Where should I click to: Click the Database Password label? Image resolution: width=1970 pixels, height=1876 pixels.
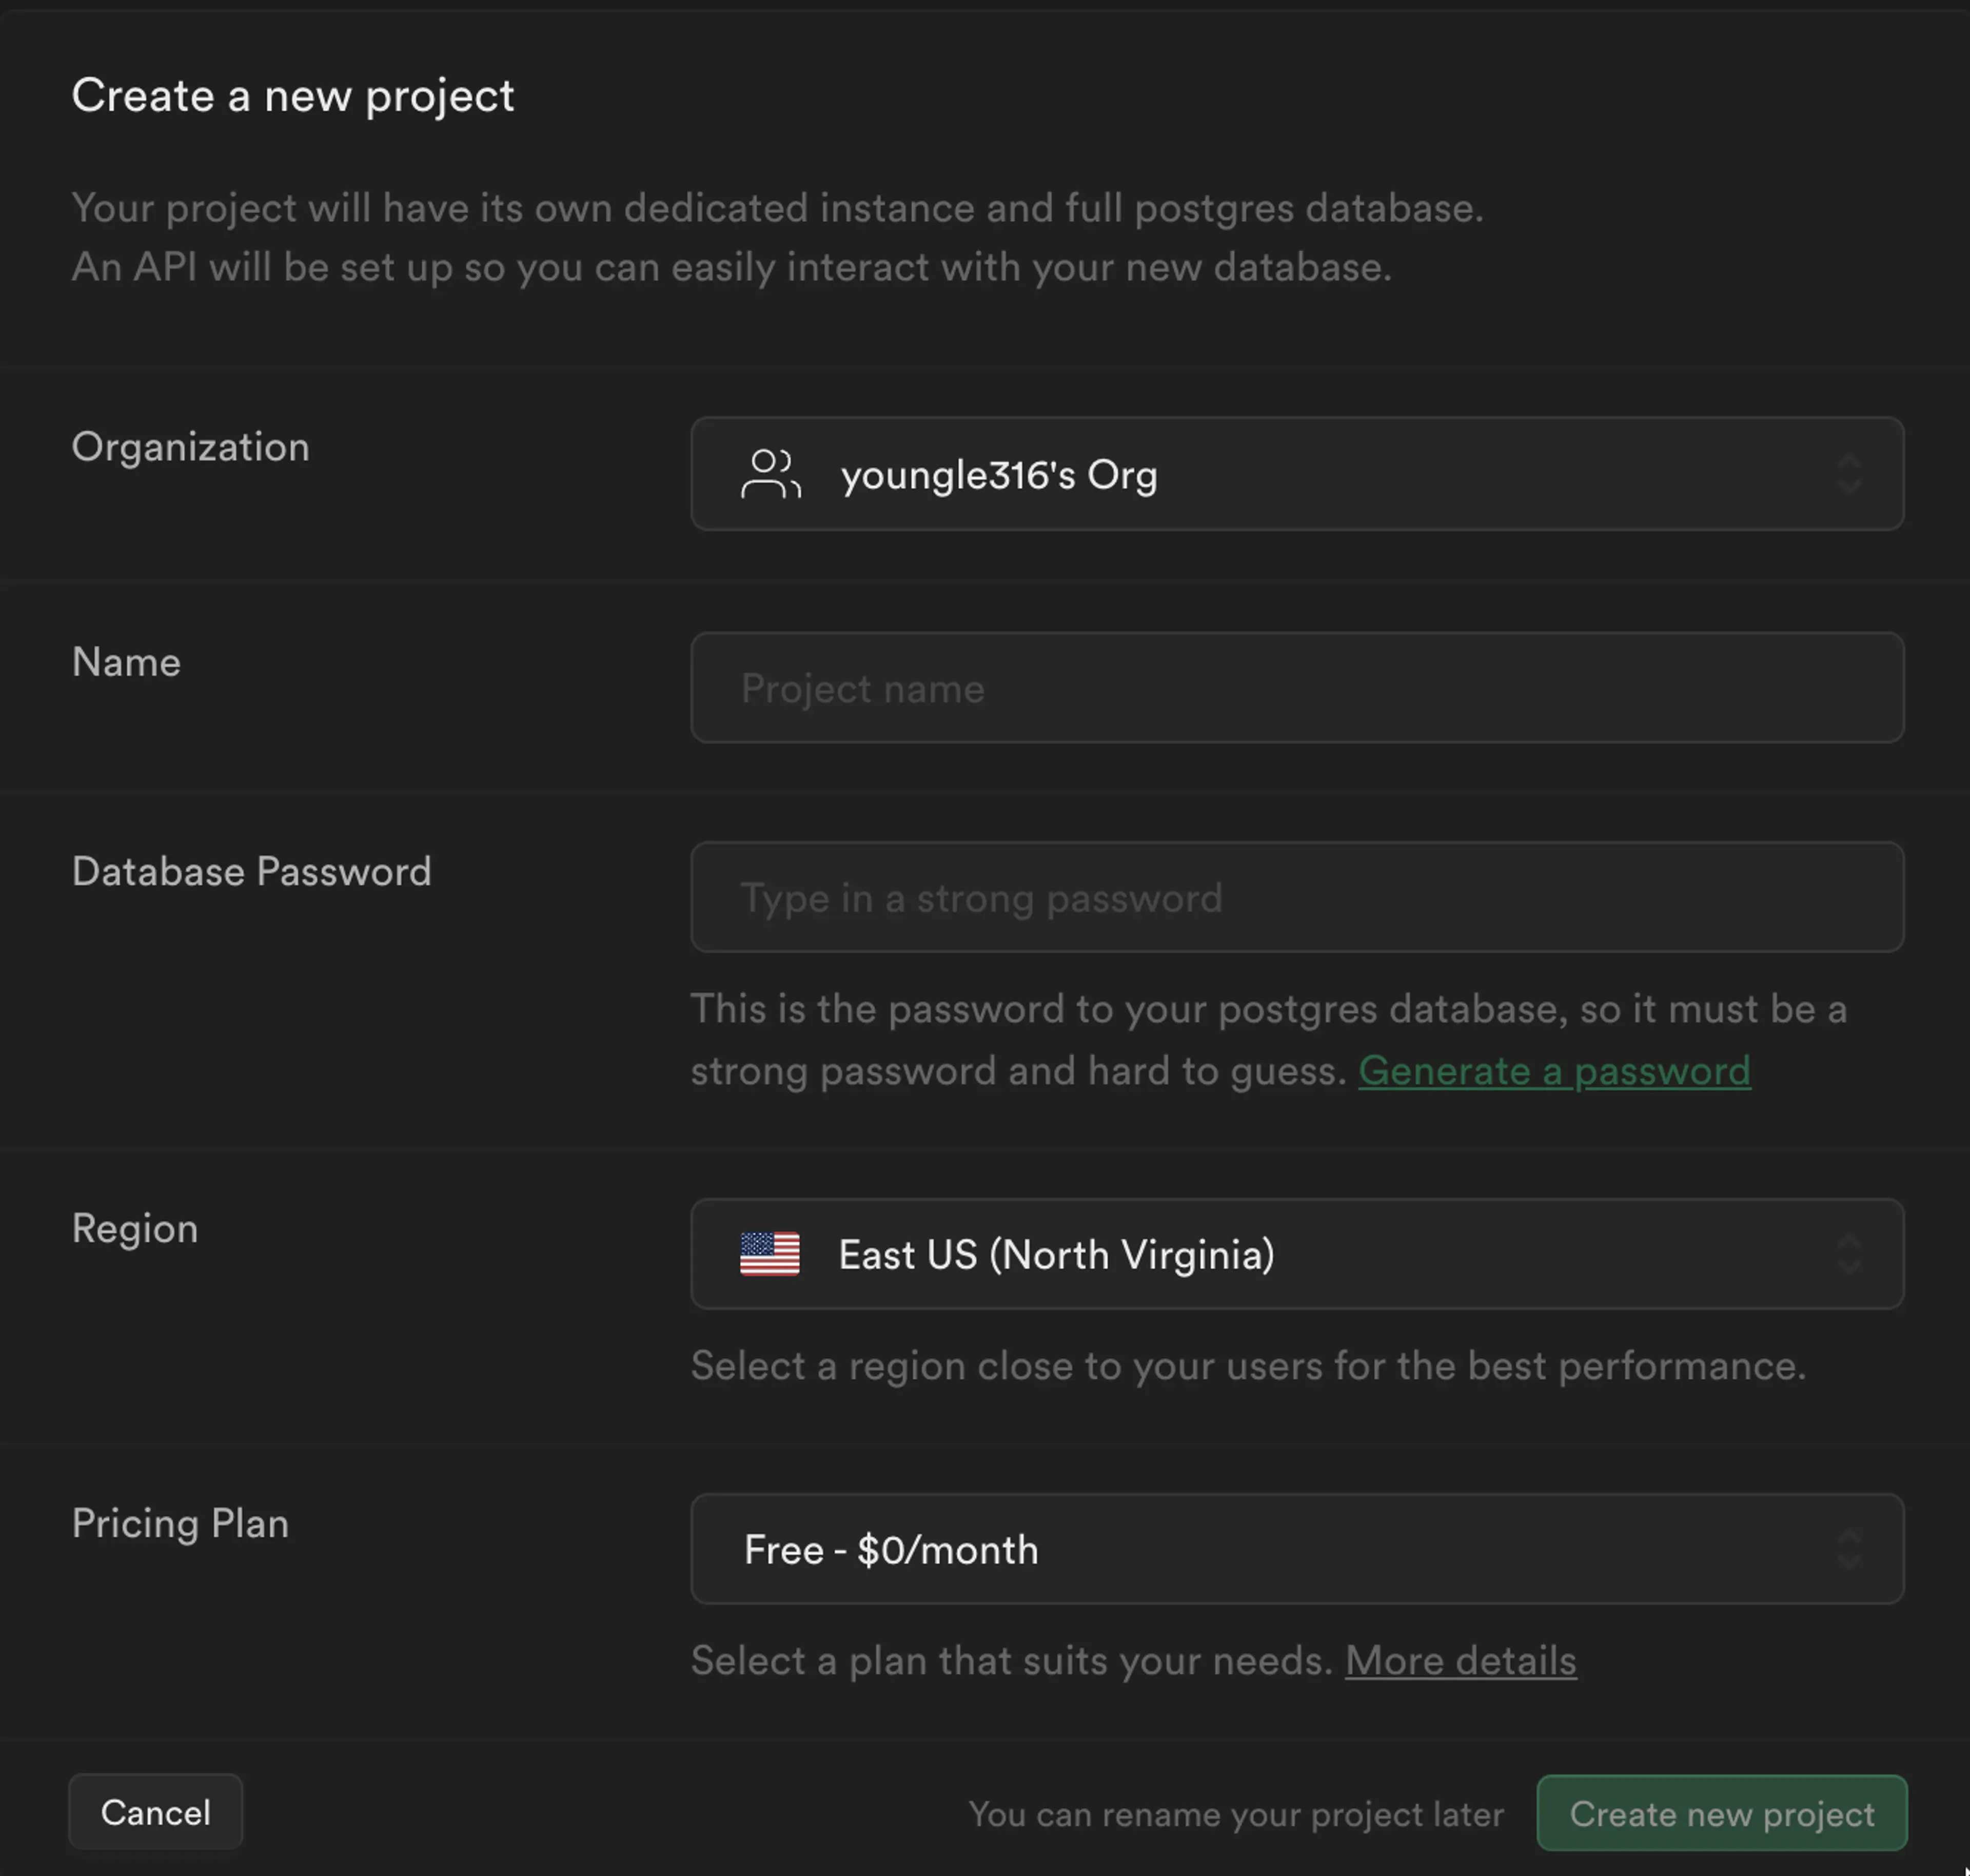point(251,872)
